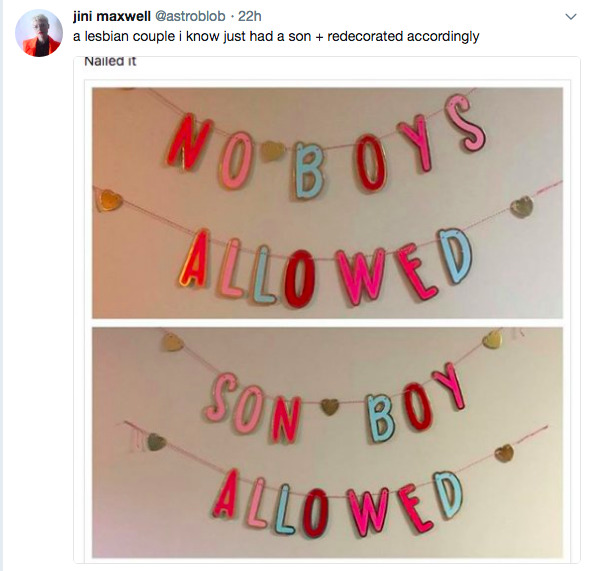Click gold heart above the word SON
This screenshot has width=591, height=571.
[x=173, y=343]
